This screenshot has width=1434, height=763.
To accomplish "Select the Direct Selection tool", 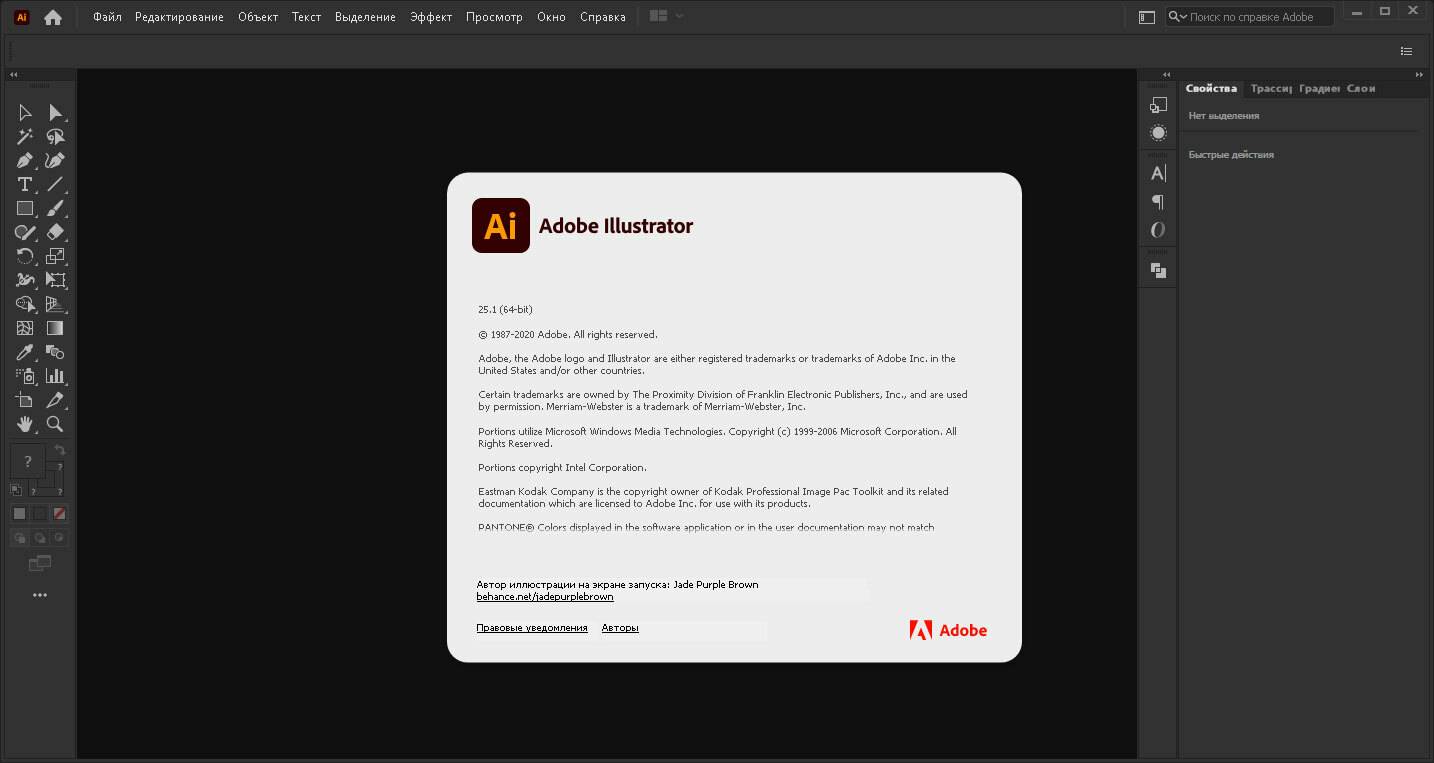I will tap(56, 113).
